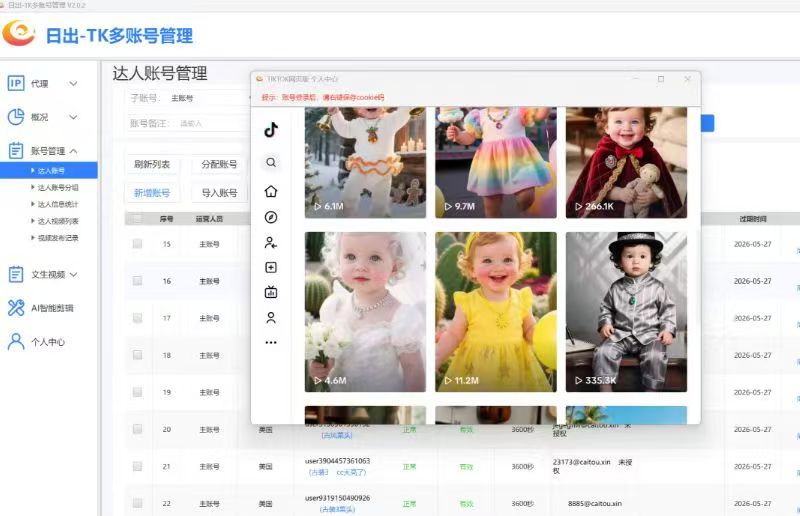Go to the TikTok home feed icon
The image size is (800, 516).
(271, 191)
